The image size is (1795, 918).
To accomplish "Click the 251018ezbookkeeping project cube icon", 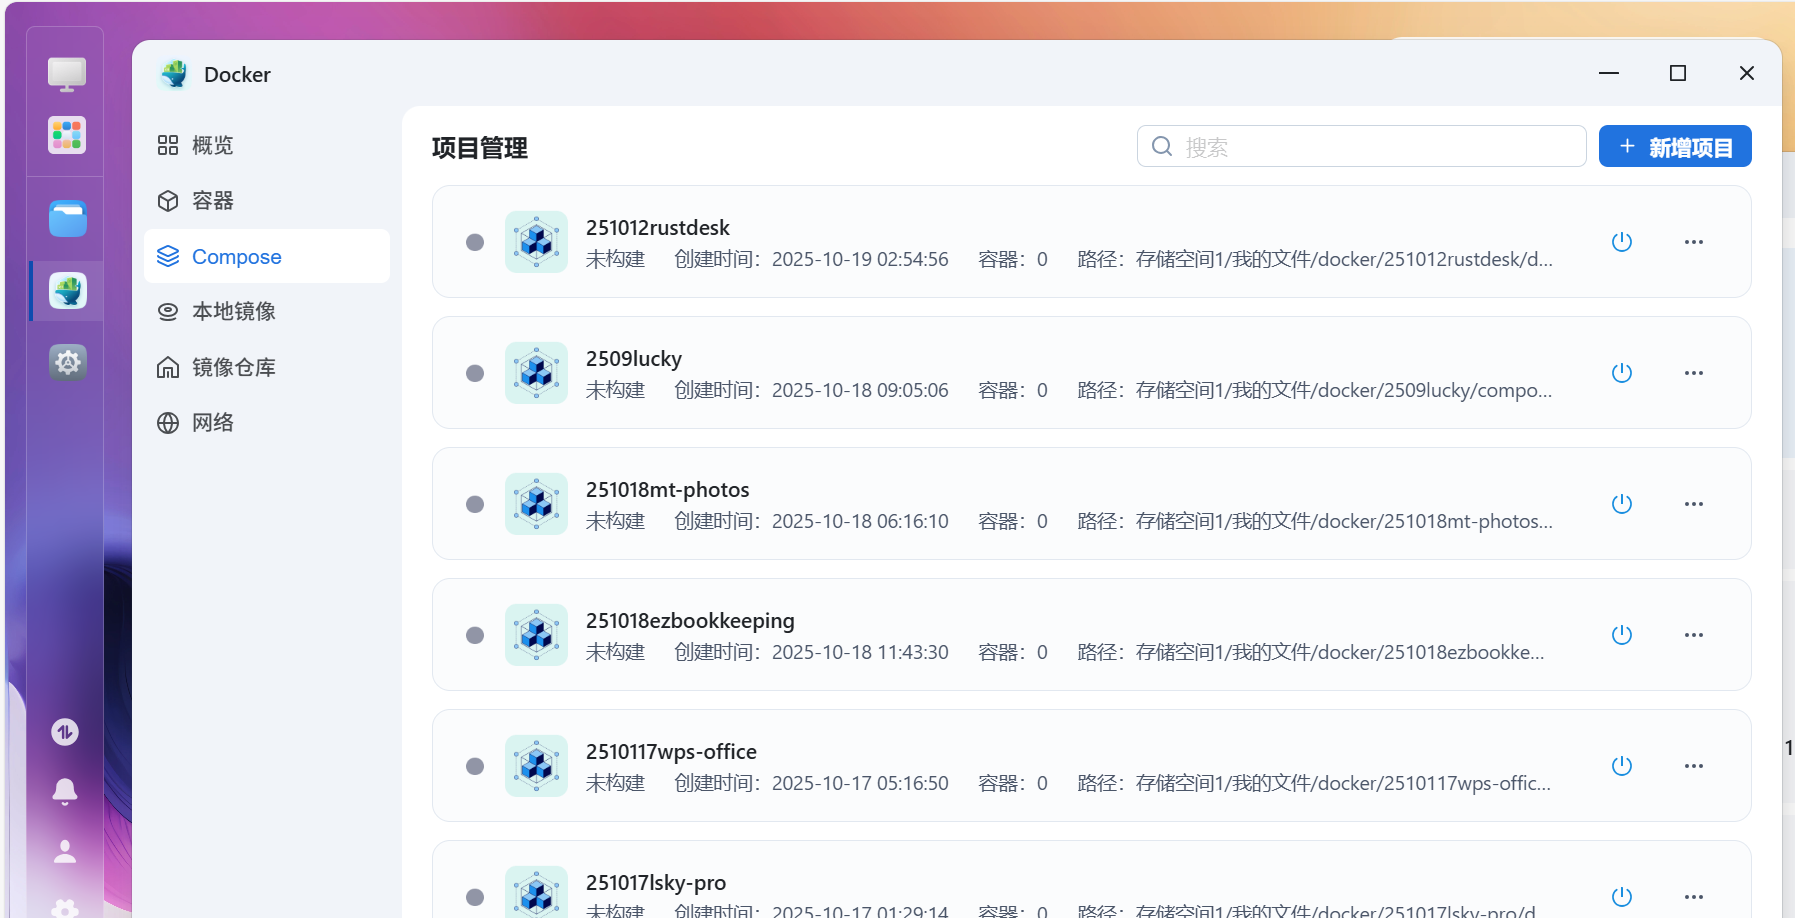I will (x=536, y=635).
